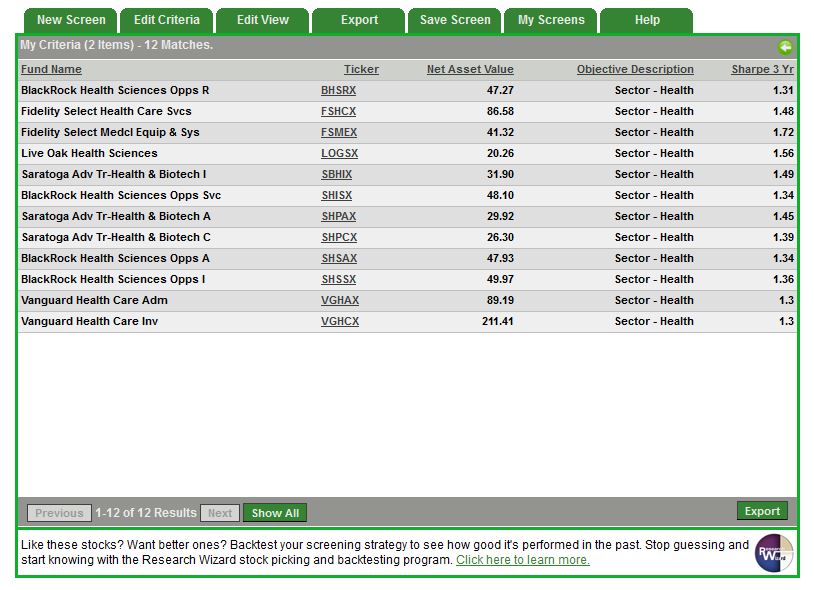Open the LOGSX ticker link

click(x=340, y=154)
